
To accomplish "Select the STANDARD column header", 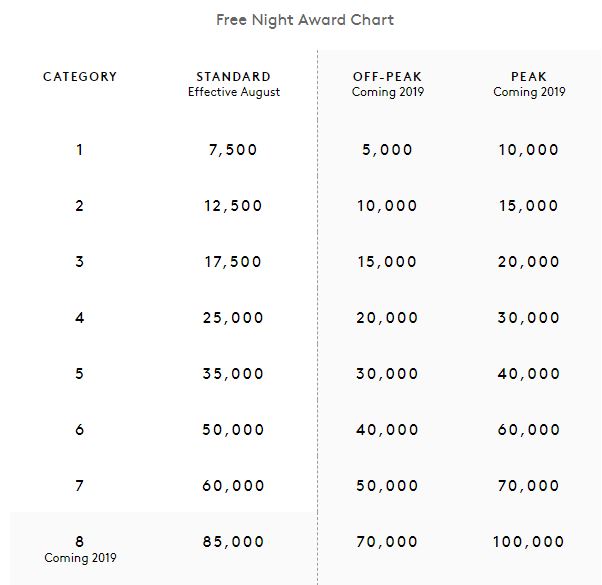I will coord(233,77).
